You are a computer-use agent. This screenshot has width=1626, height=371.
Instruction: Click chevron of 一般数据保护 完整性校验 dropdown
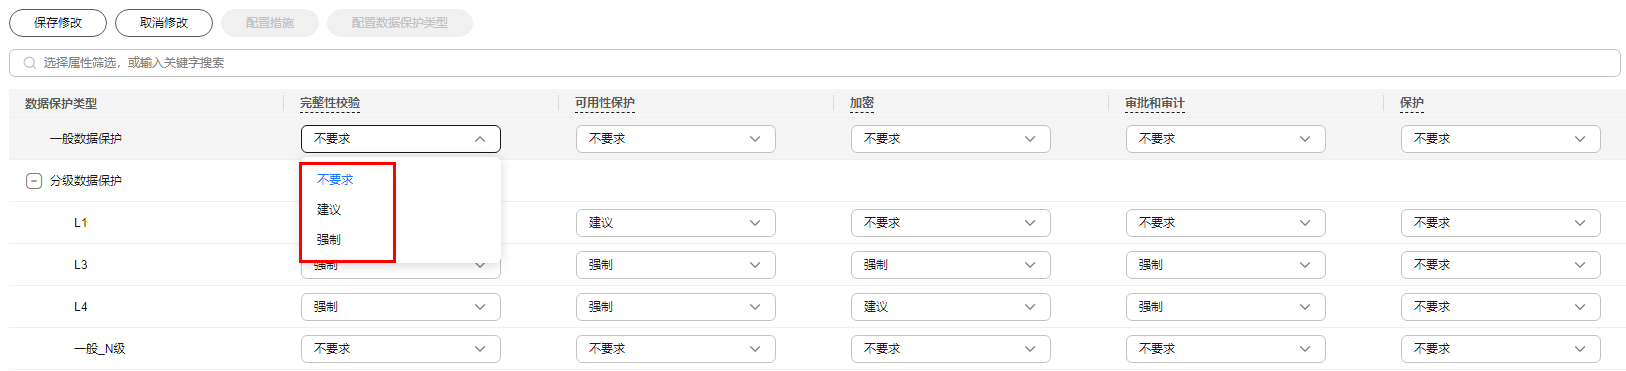click(480, 139)
